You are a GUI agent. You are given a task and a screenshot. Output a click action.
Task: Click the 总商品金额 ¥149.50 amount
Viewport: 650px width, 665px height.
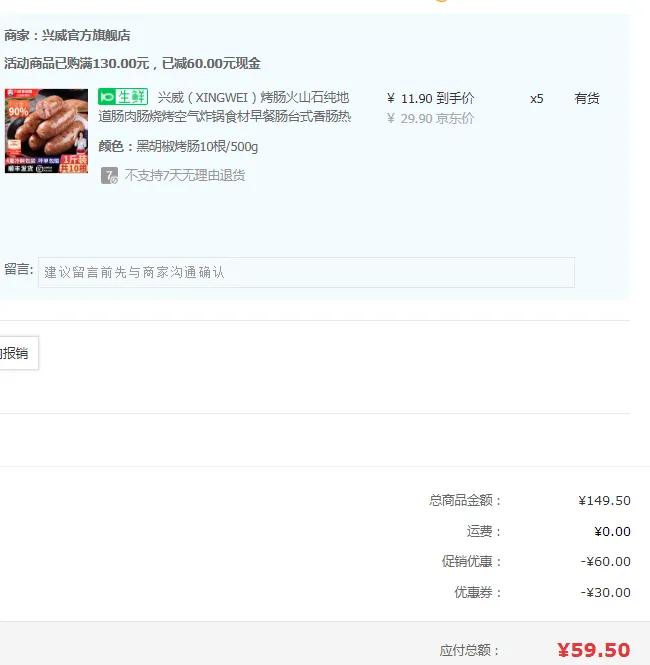[x=604, y=500]
